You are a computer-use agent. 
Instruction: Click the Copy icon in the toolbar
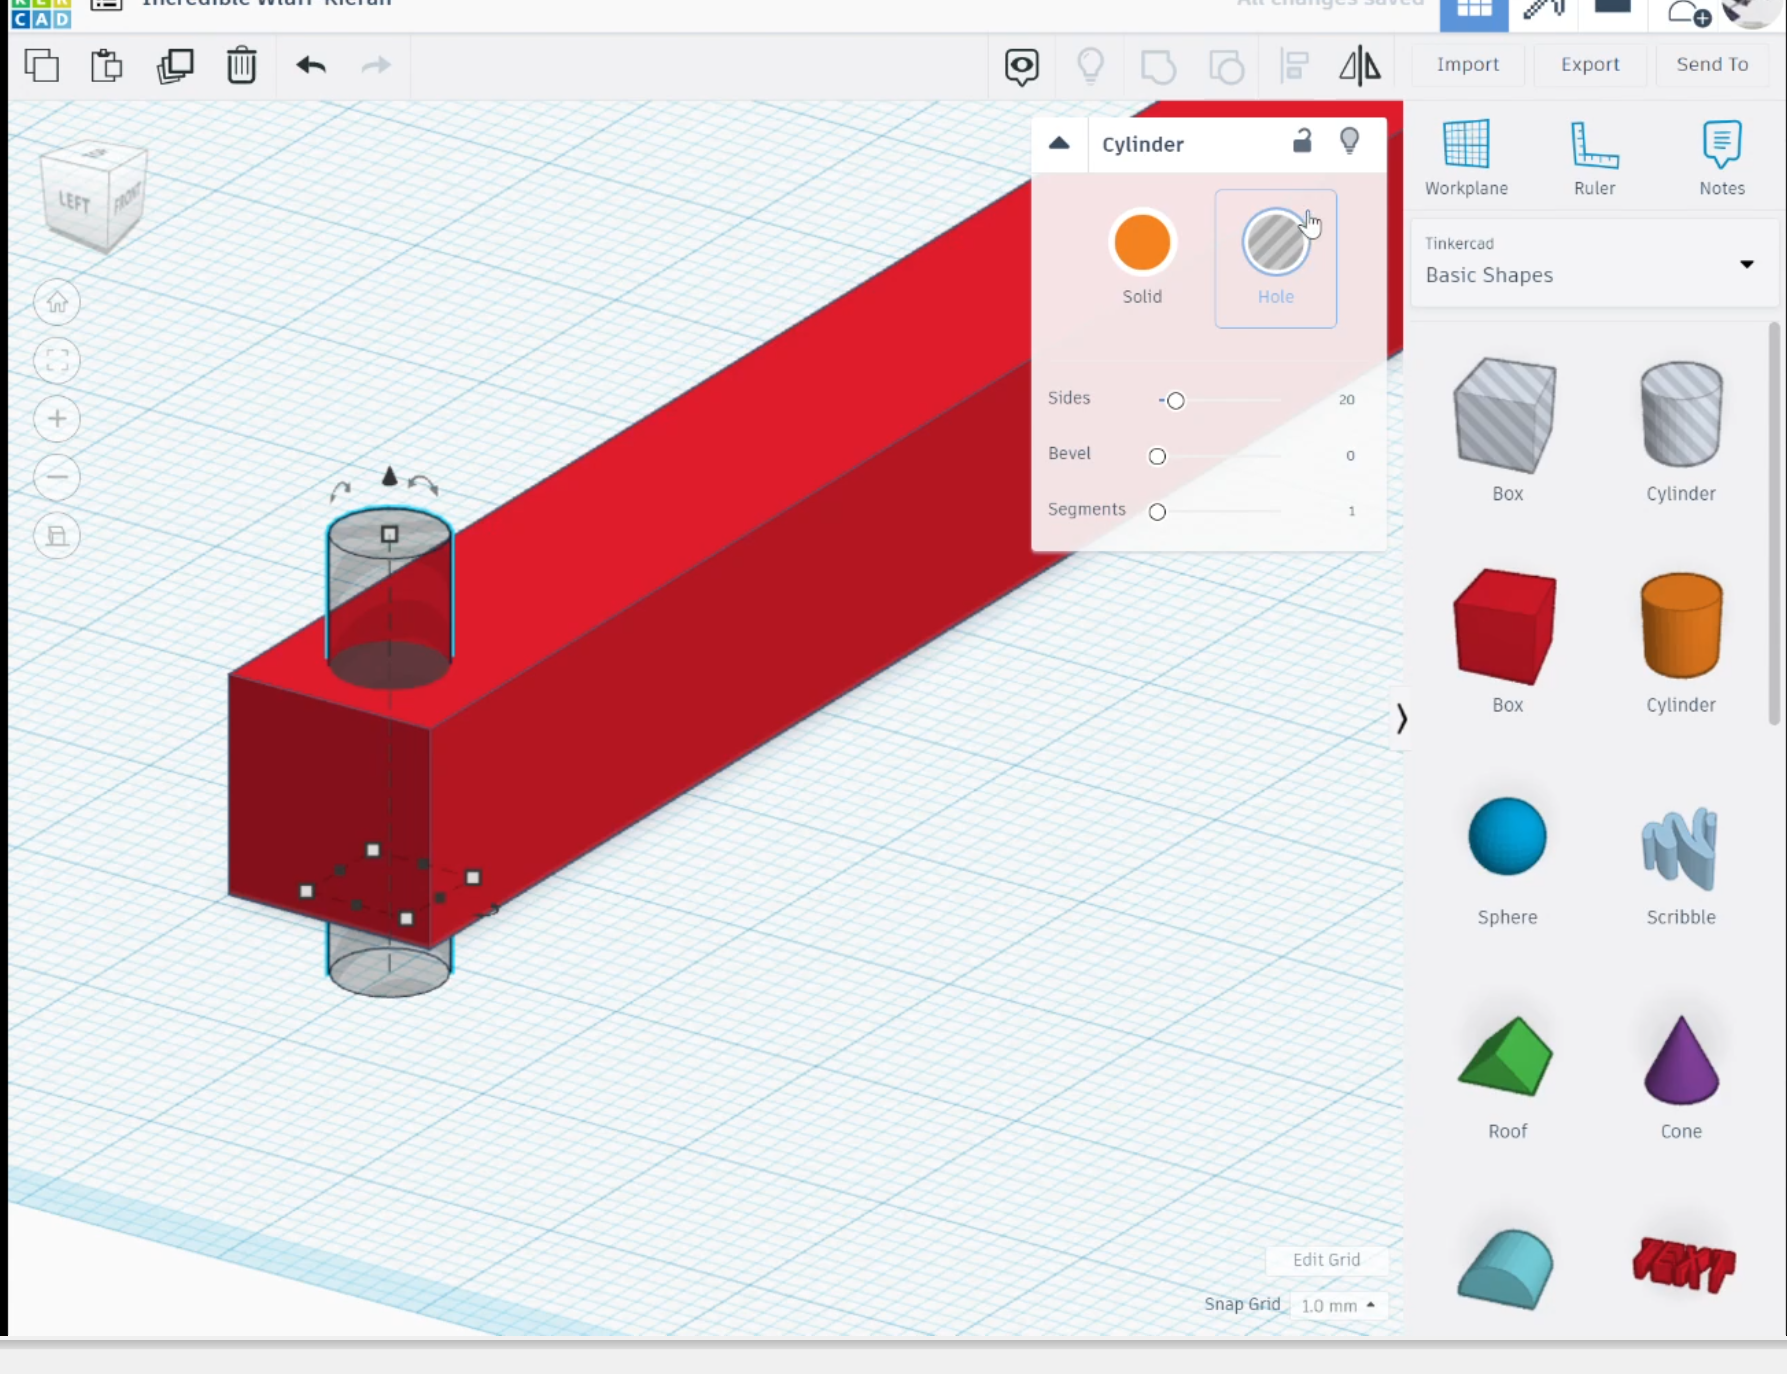(x=41, y=66)
